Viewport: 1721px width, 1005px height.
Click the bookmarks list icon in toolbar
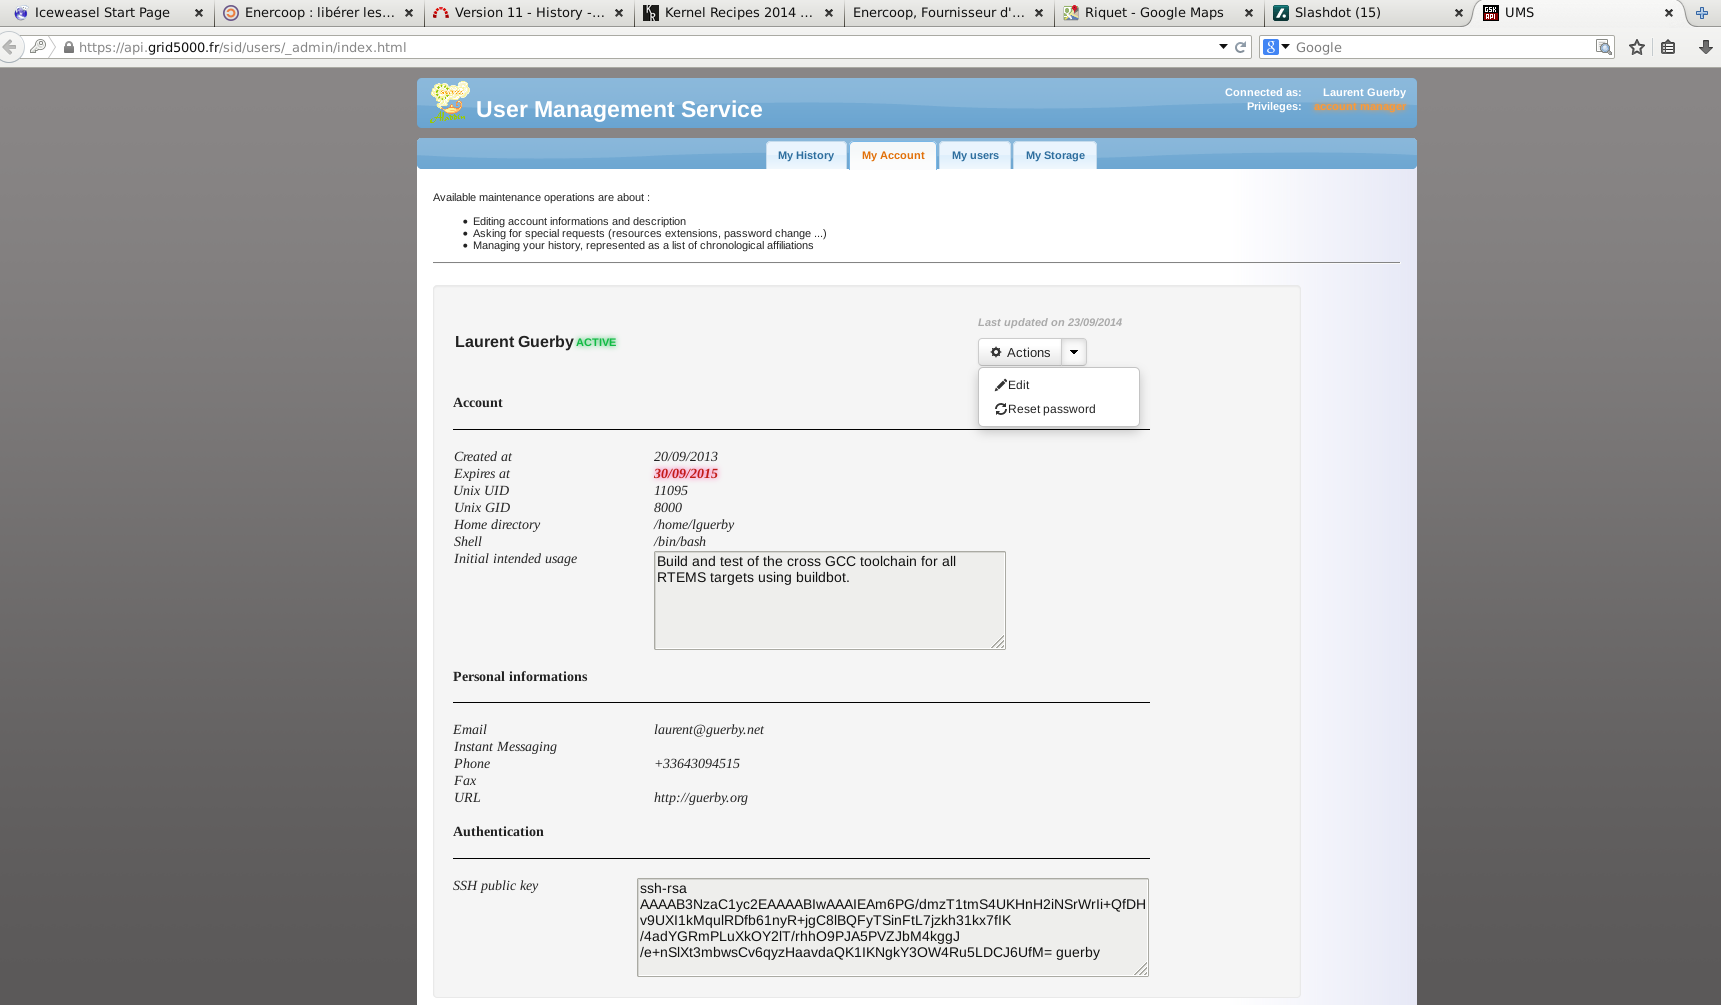click(1668, 47)
